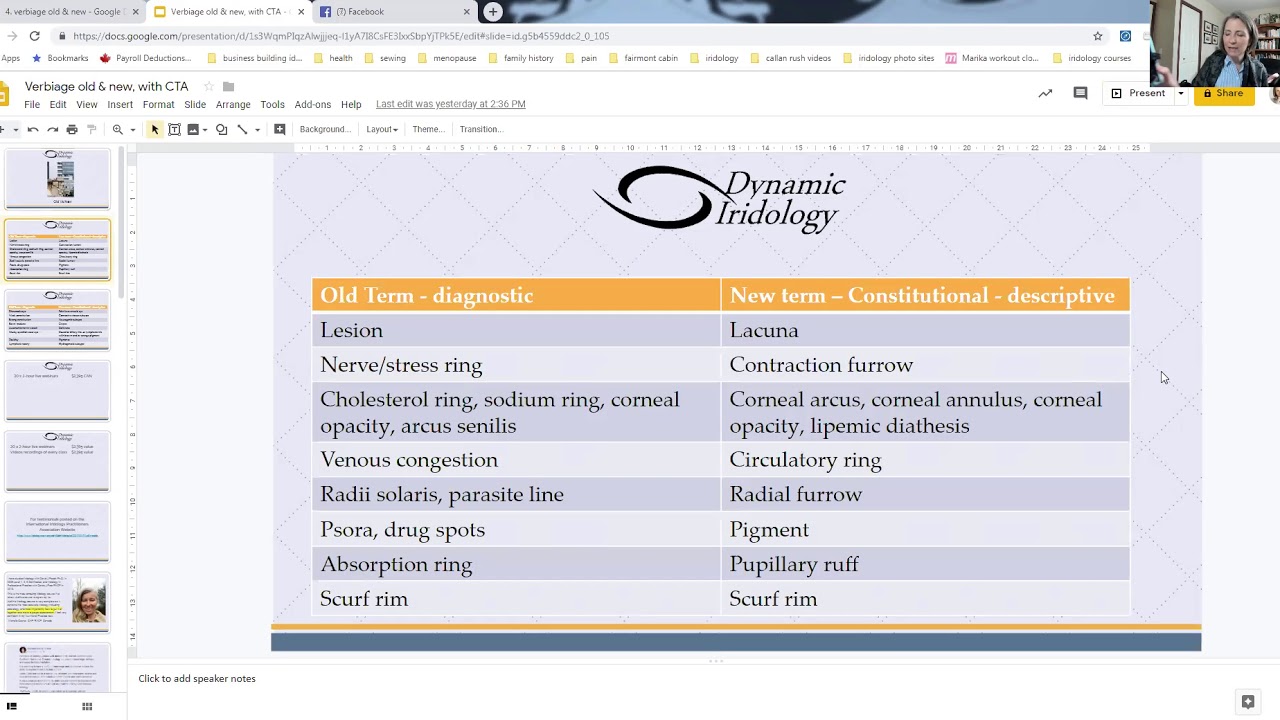Click the Undo arrow in the toolbar
Screen dimensions: 1280x720
click(33, 129)
